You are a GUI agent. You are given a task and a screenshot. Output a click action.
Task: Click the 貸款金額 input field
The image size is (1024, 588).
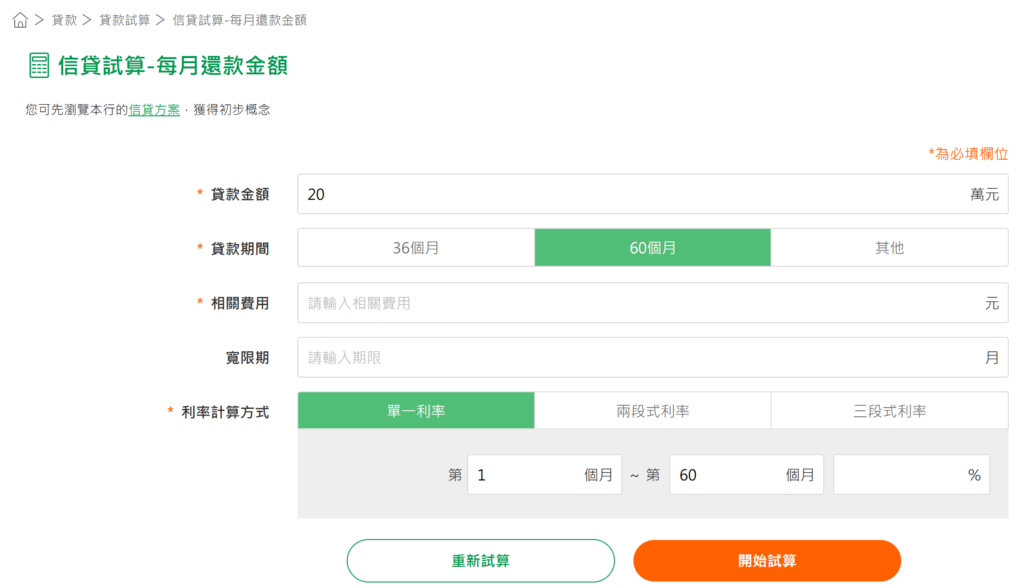pyautogui.click(x=630, y=194)
